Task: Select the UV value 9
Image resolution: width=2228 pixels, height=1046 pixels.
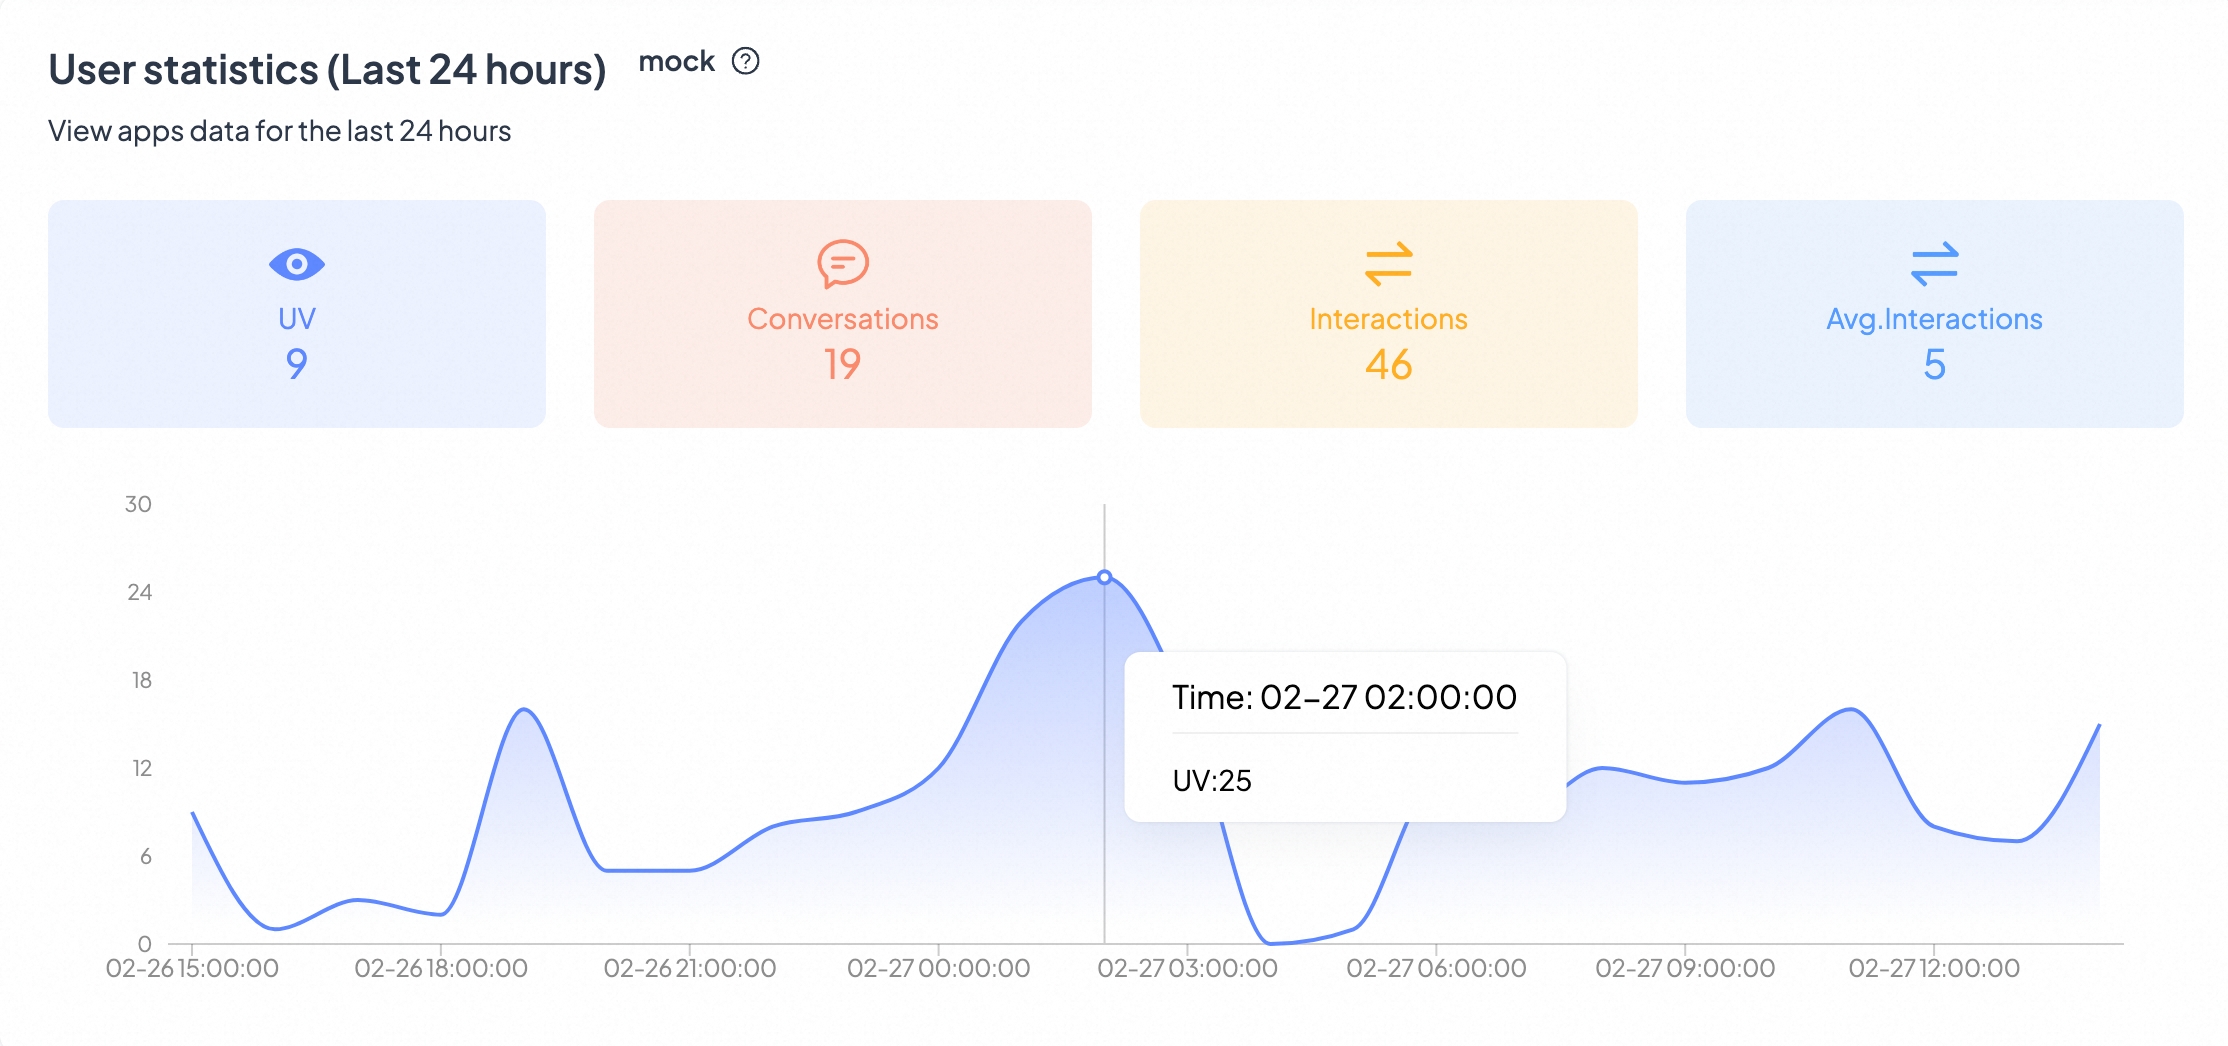Action: tap(297, 364)
